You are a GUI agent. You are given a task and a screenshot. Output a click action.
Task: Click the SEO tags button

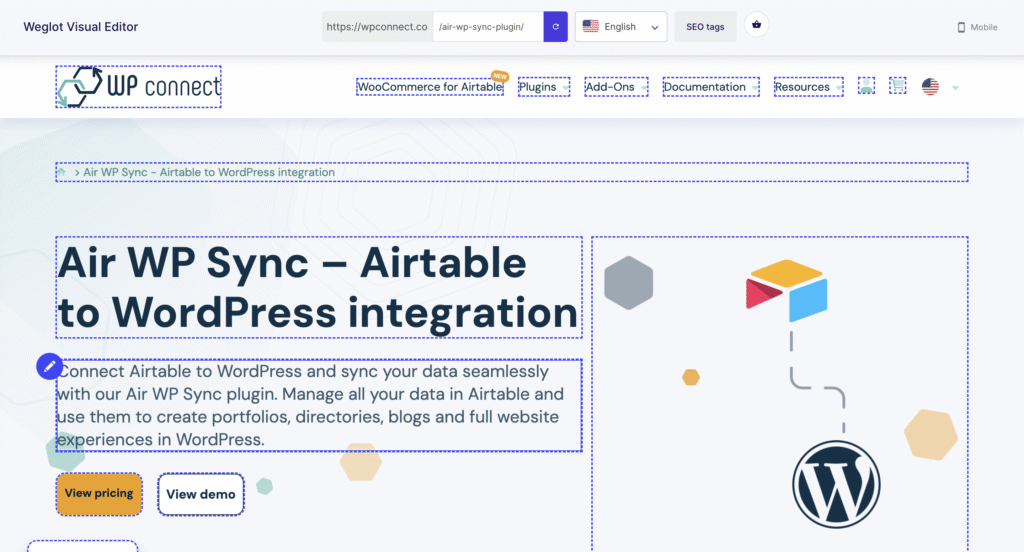[x=705, y=27]
